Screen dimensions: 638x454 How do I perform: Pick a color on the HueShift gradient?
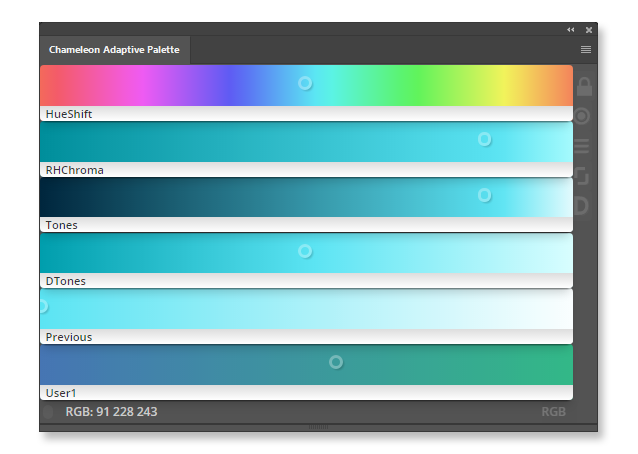(x=306, y=85)
